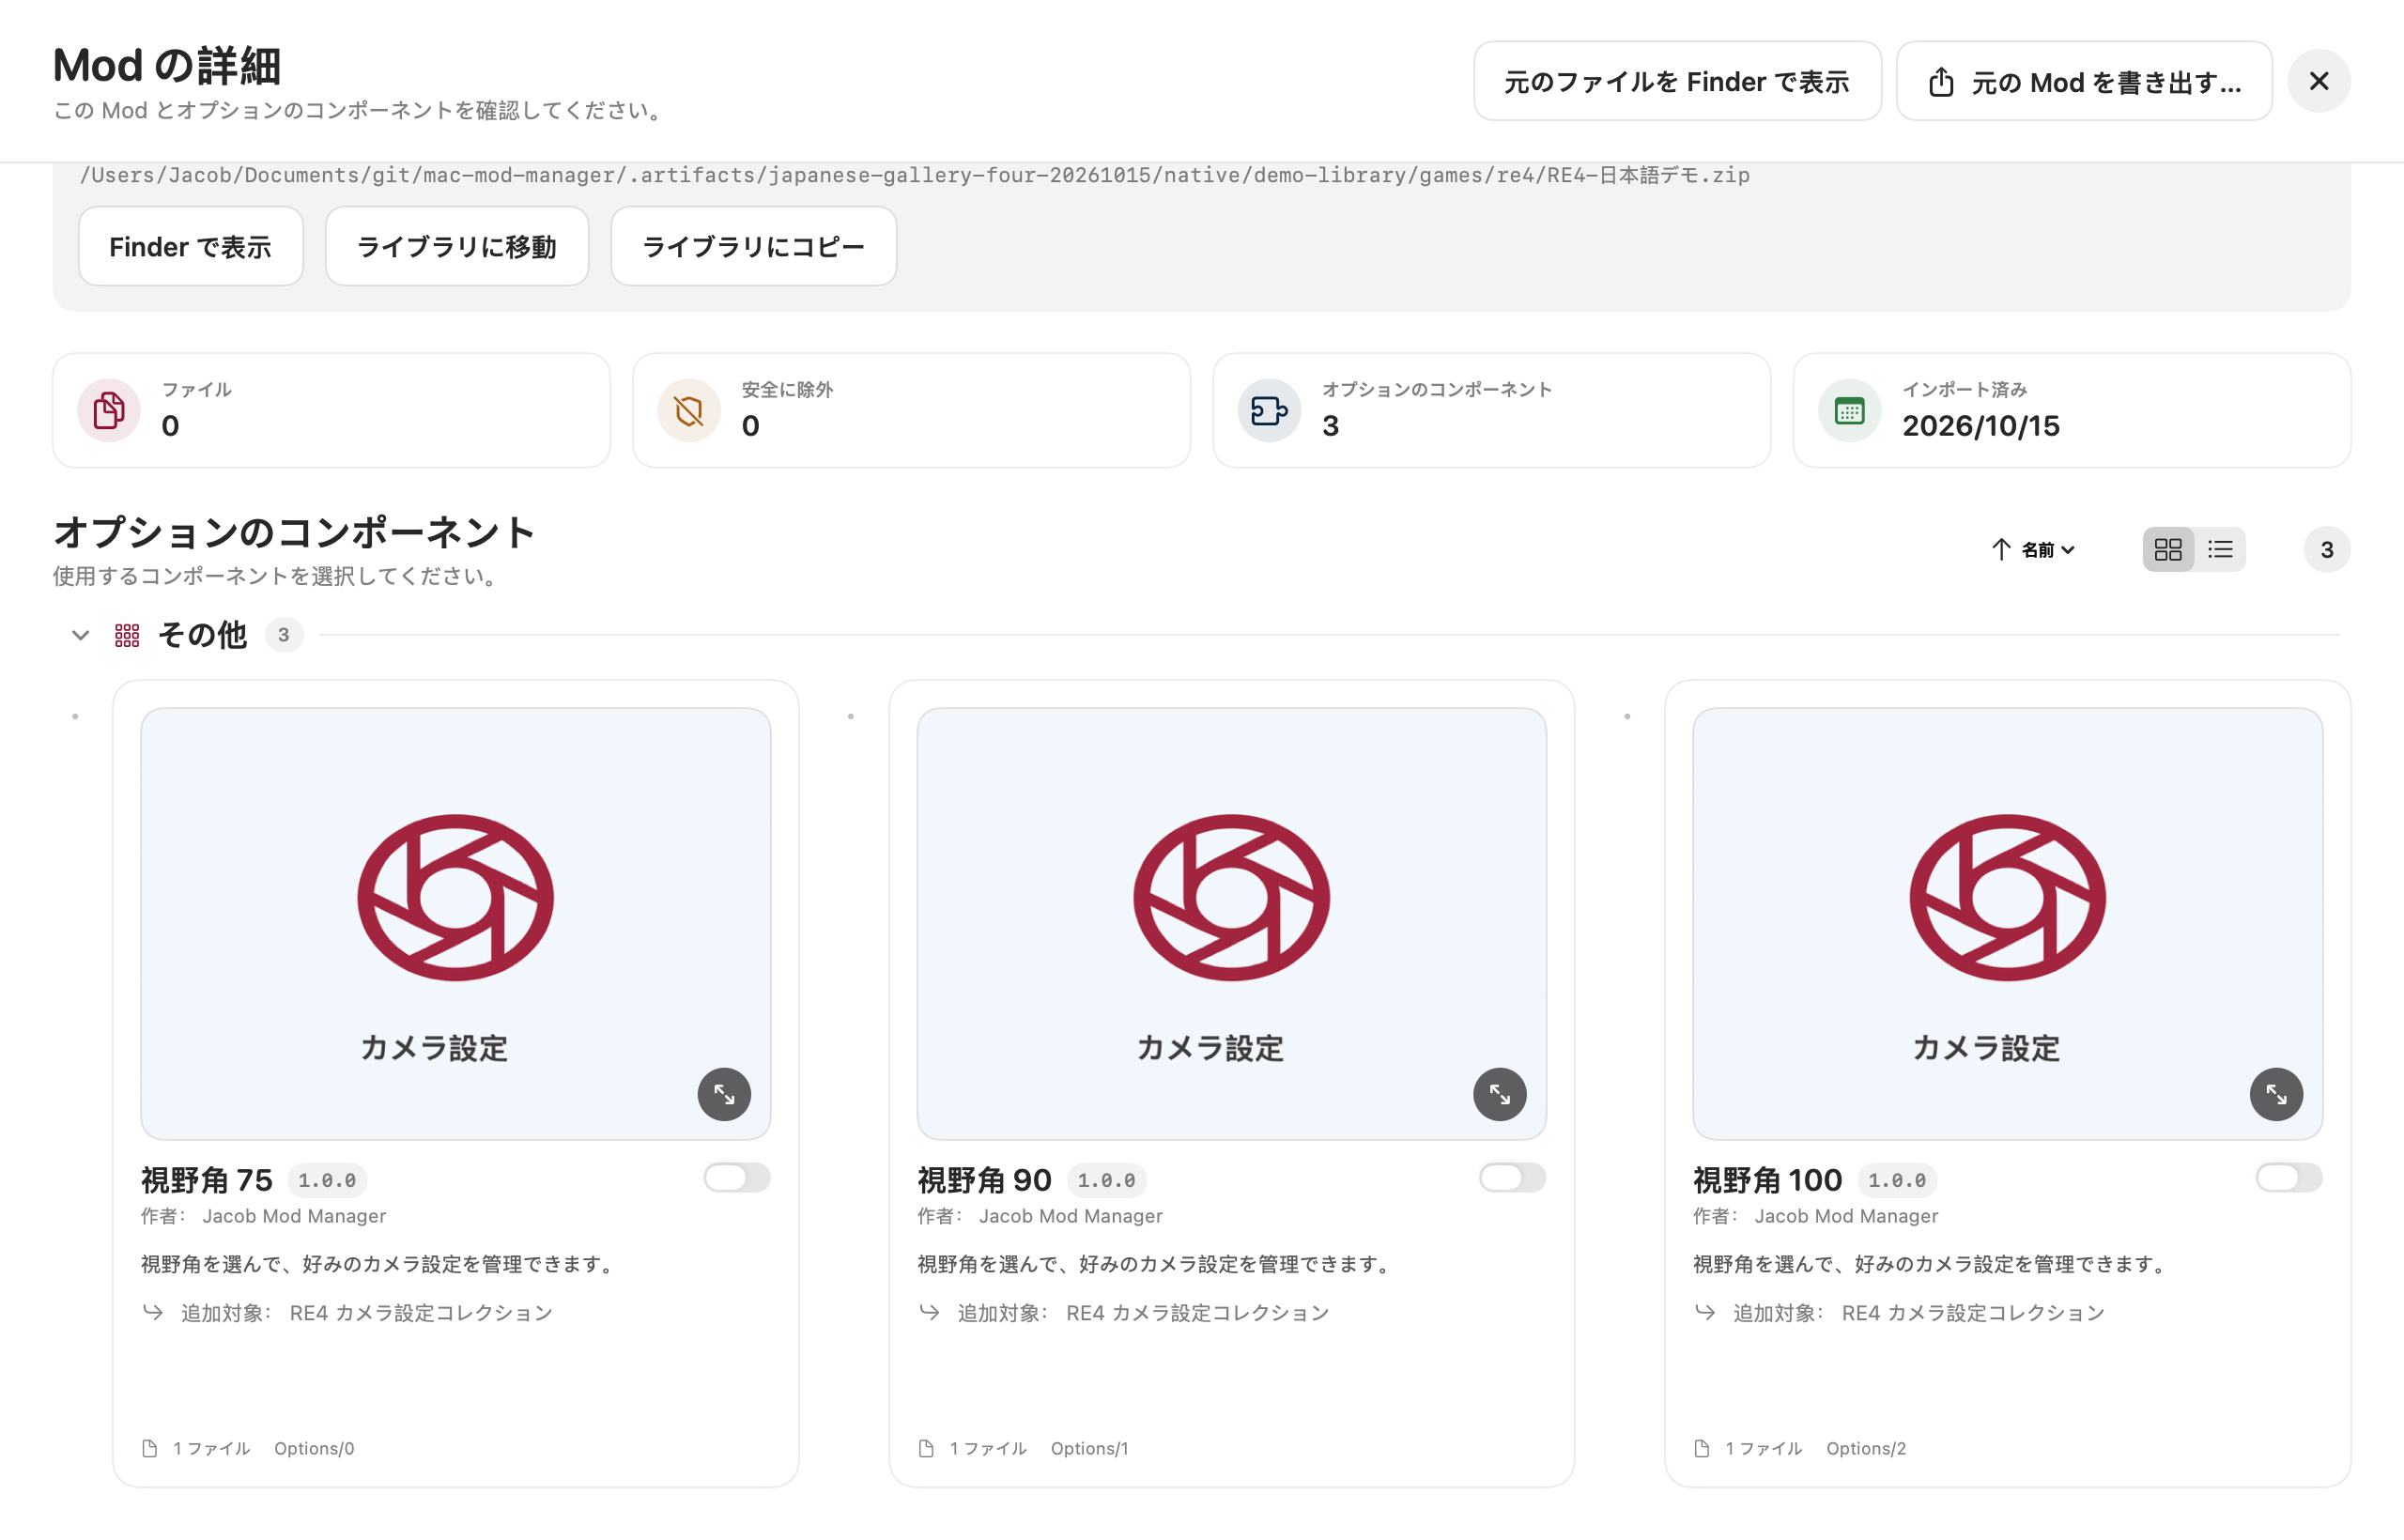Click the 視野角 75 title text
Image resolution: width=2404 pixels, height=1540 pixels.
[207, 1180]
